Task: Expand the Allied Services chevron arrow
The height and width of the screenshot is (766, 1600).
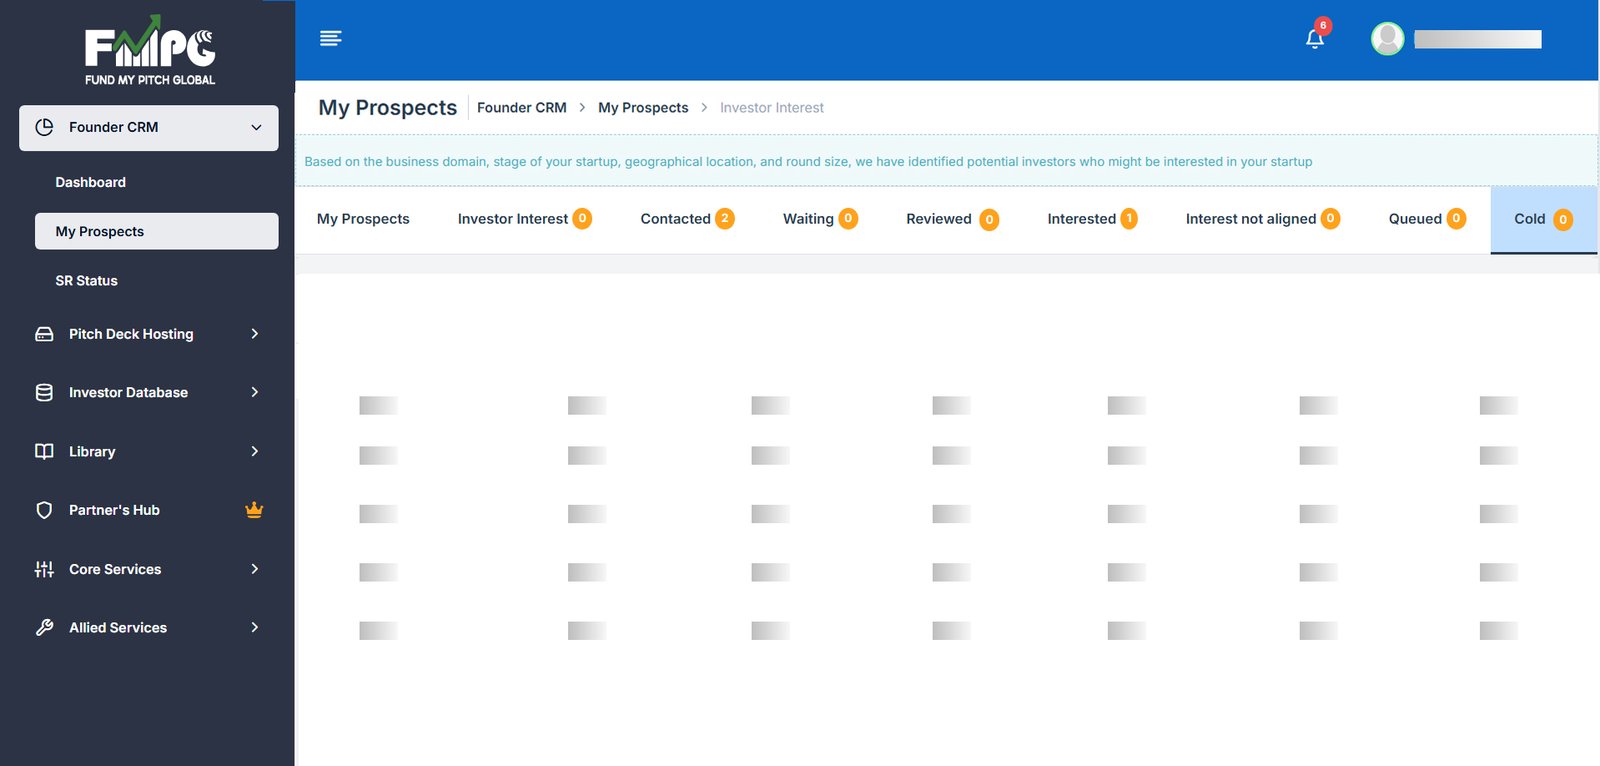Action: click(x=255, y=628)
